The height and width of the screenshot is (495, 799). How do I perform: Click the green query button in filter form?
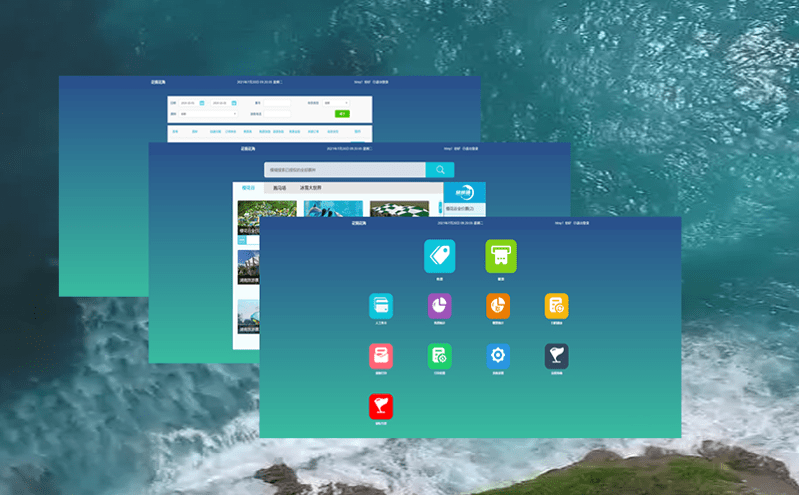tap(342, 114)
